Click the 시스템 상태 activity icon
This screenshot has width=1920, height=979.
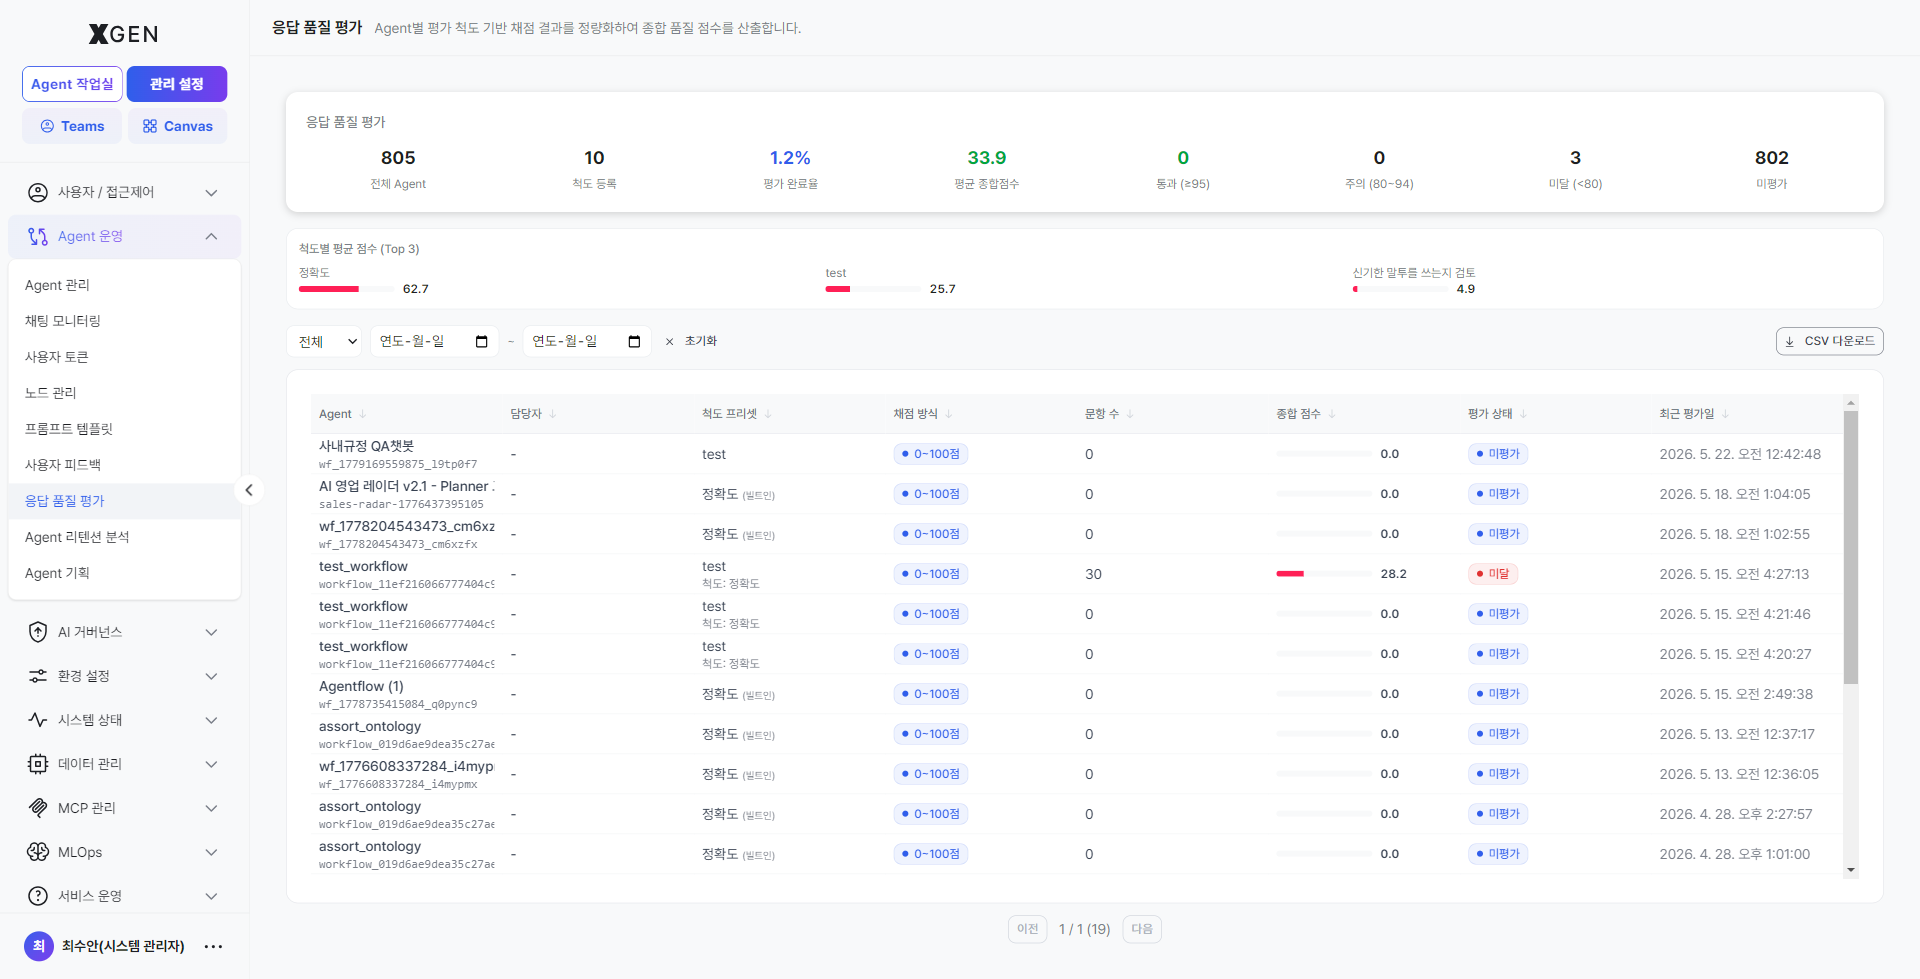click(x=38, y=720)
